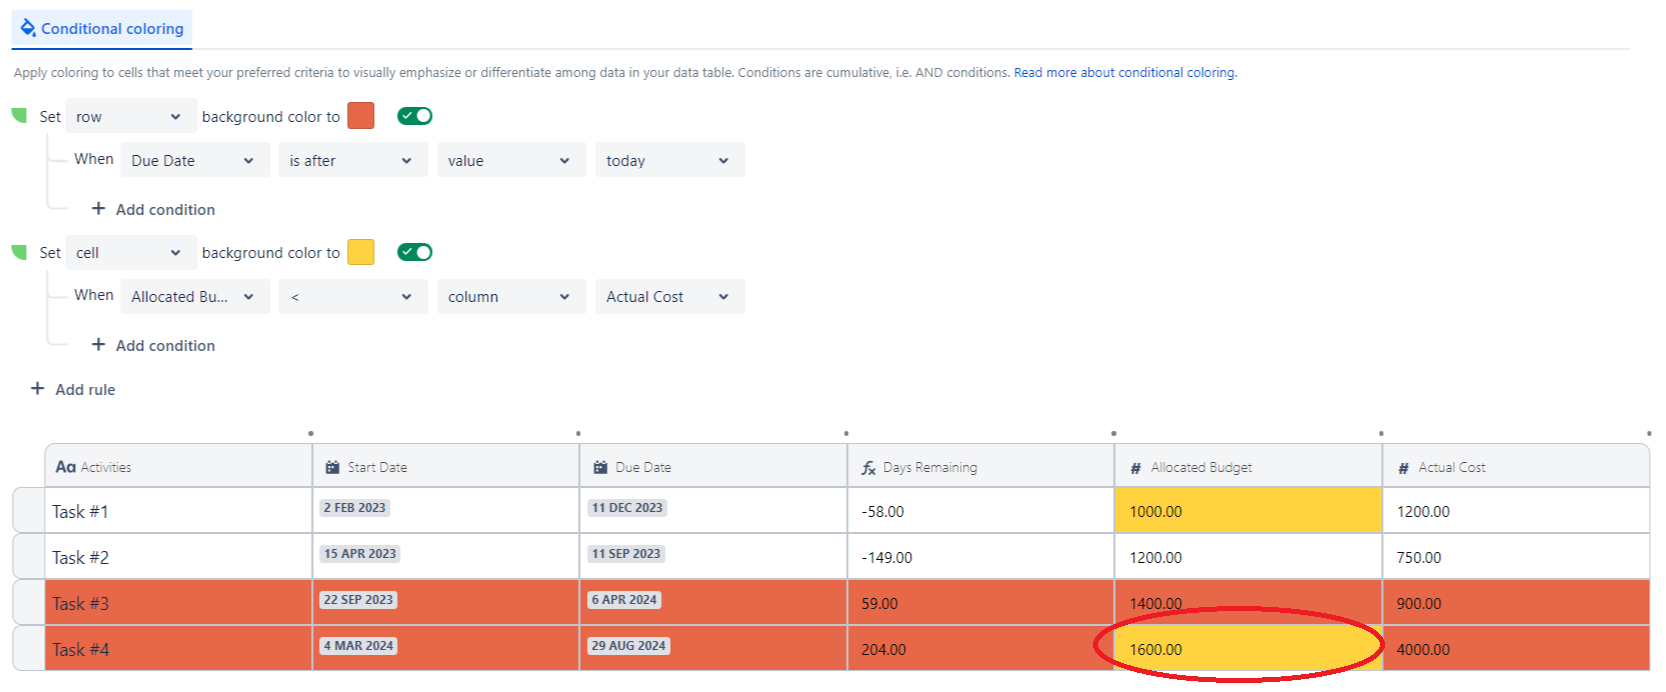Switch to the Conditional coloring tab
The height and width of the screenshot is (692, 1666).
pyautogui.click(x=102, y=29)
